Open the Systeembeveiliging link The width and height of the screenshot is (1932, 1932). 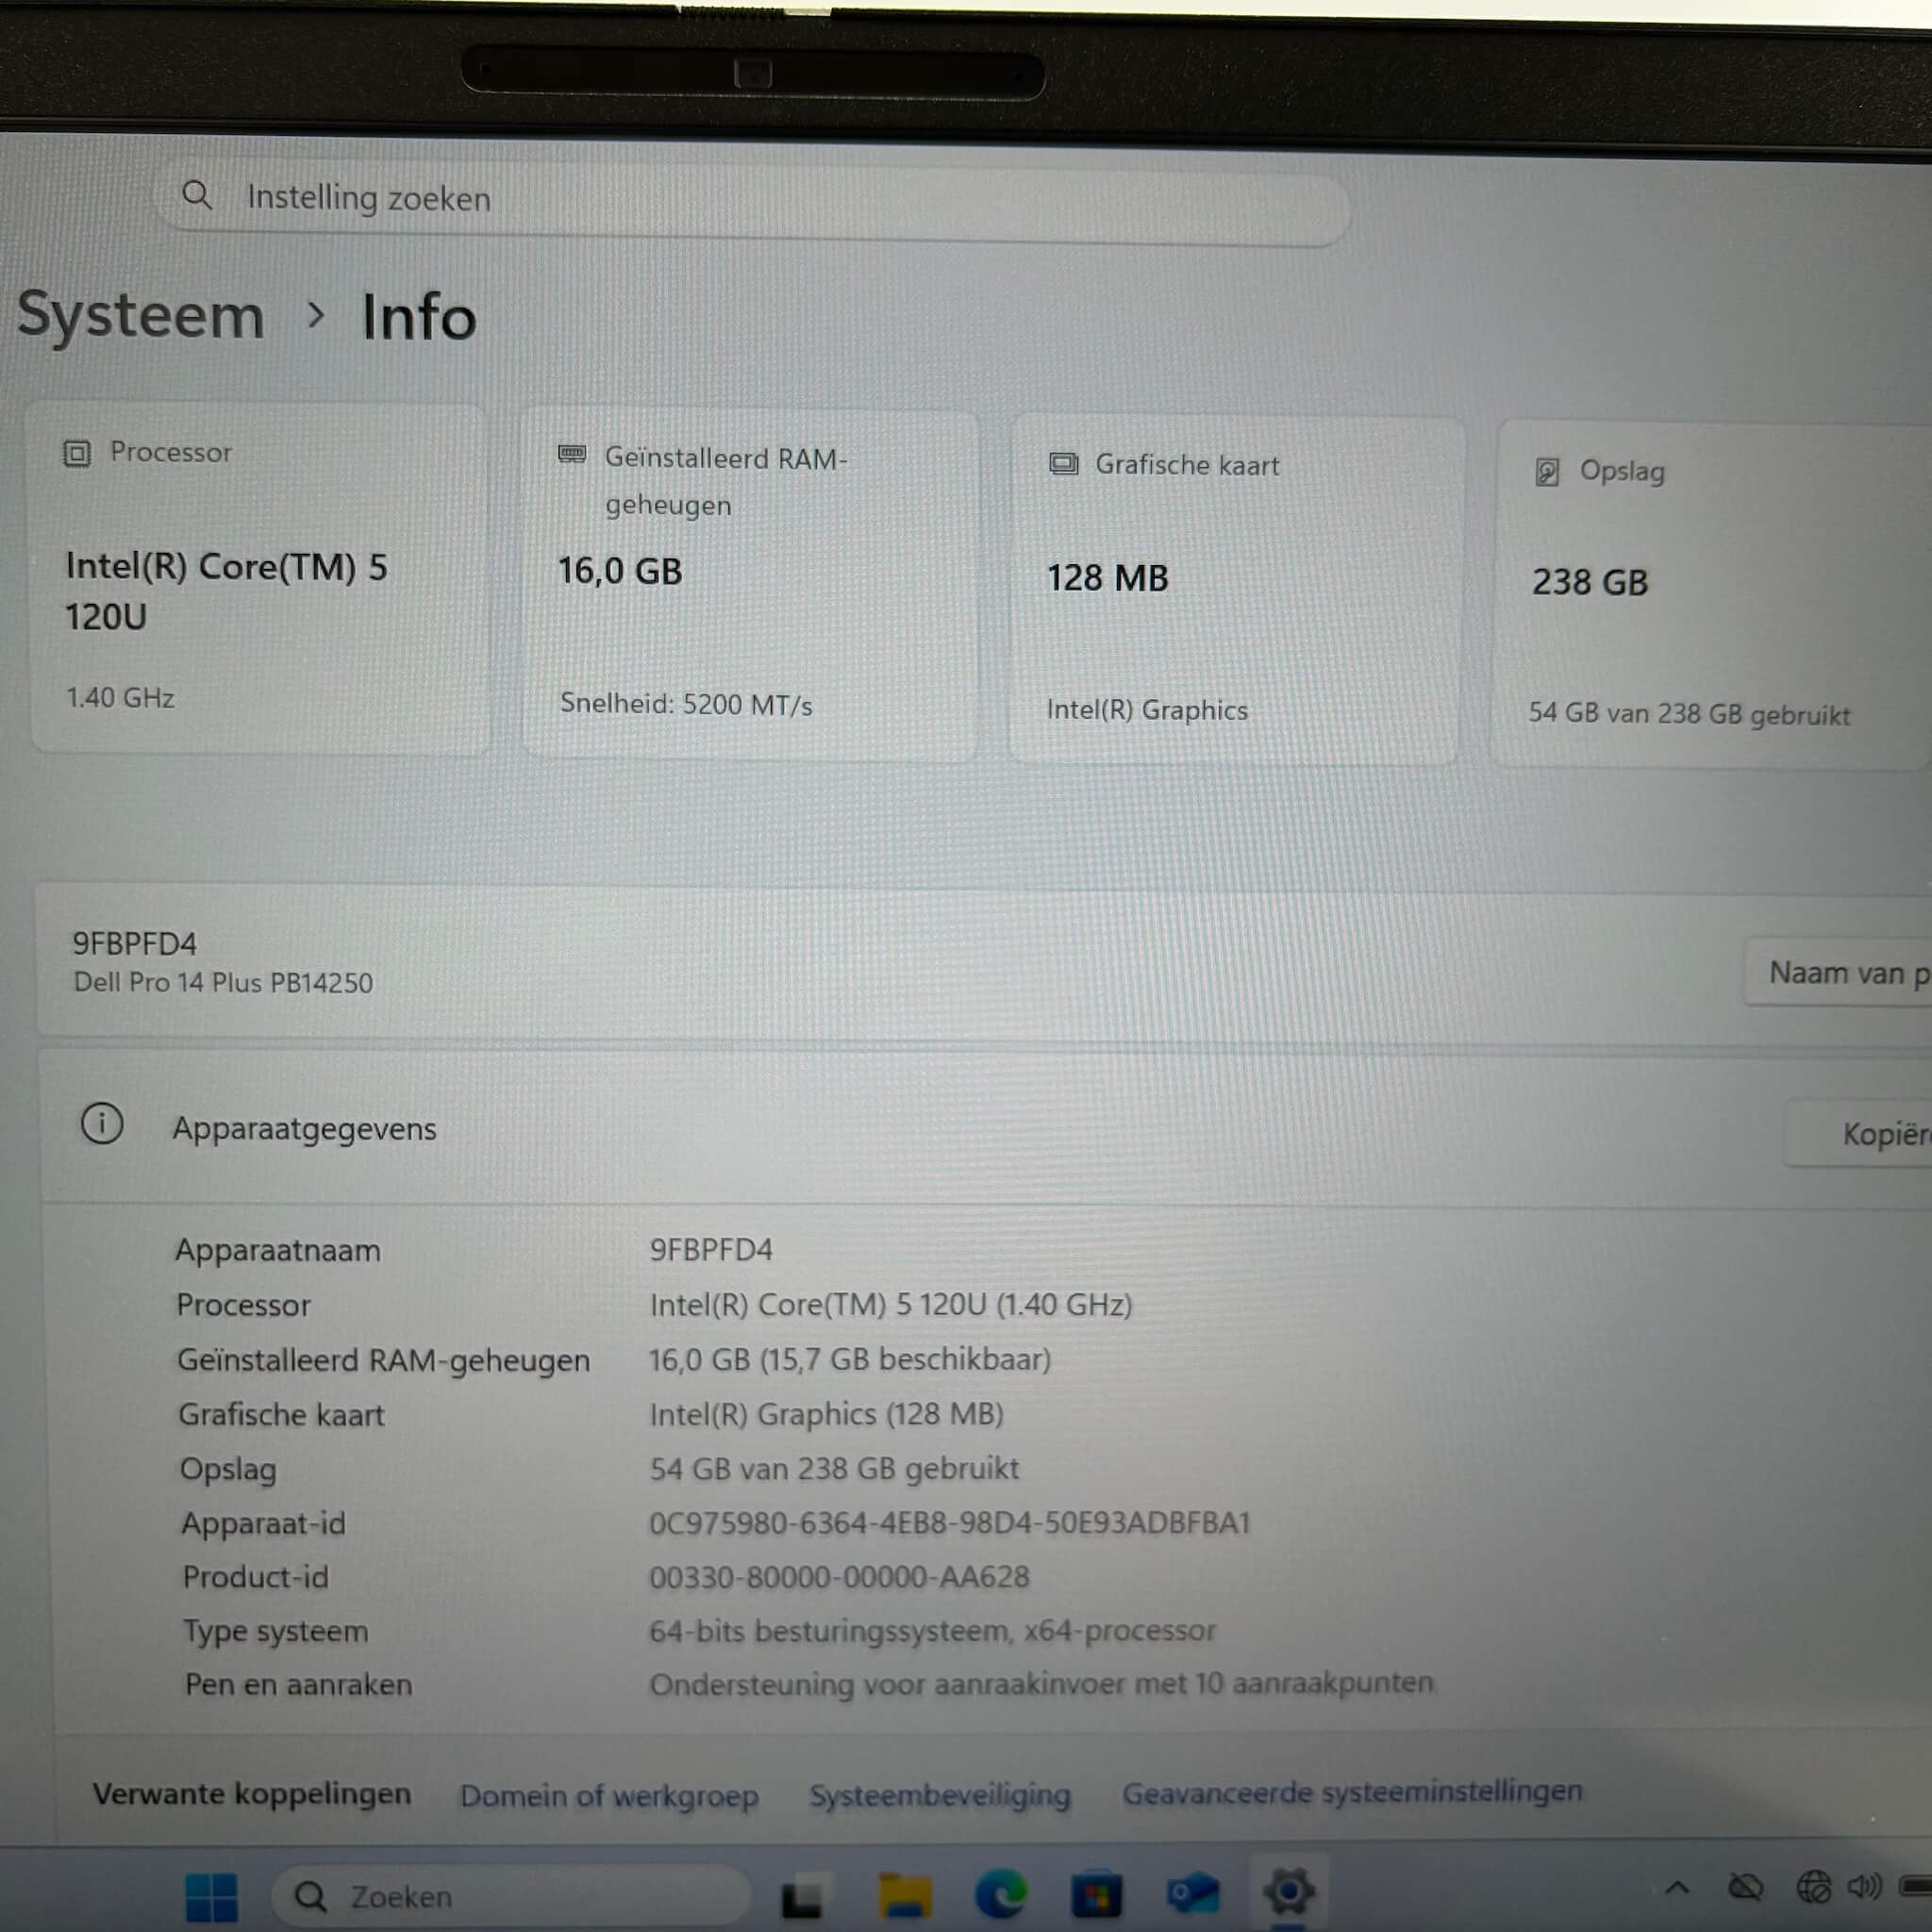pos(940,1794)
